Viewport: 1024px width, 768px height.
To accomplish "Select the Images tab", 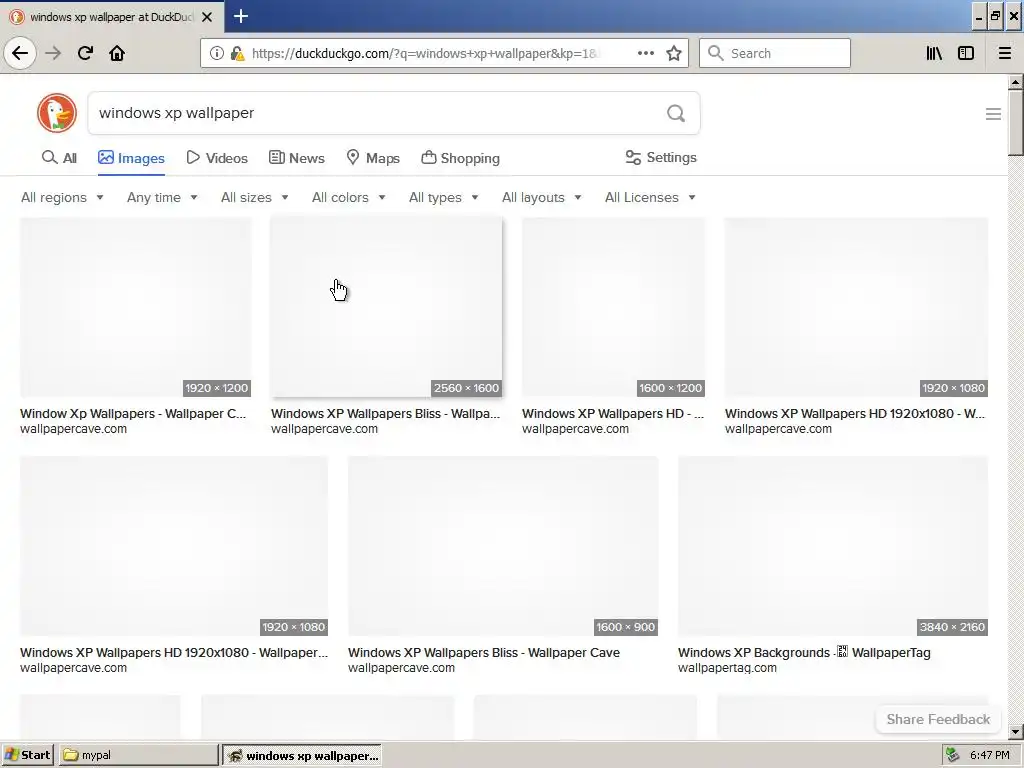I will point(131,158).
